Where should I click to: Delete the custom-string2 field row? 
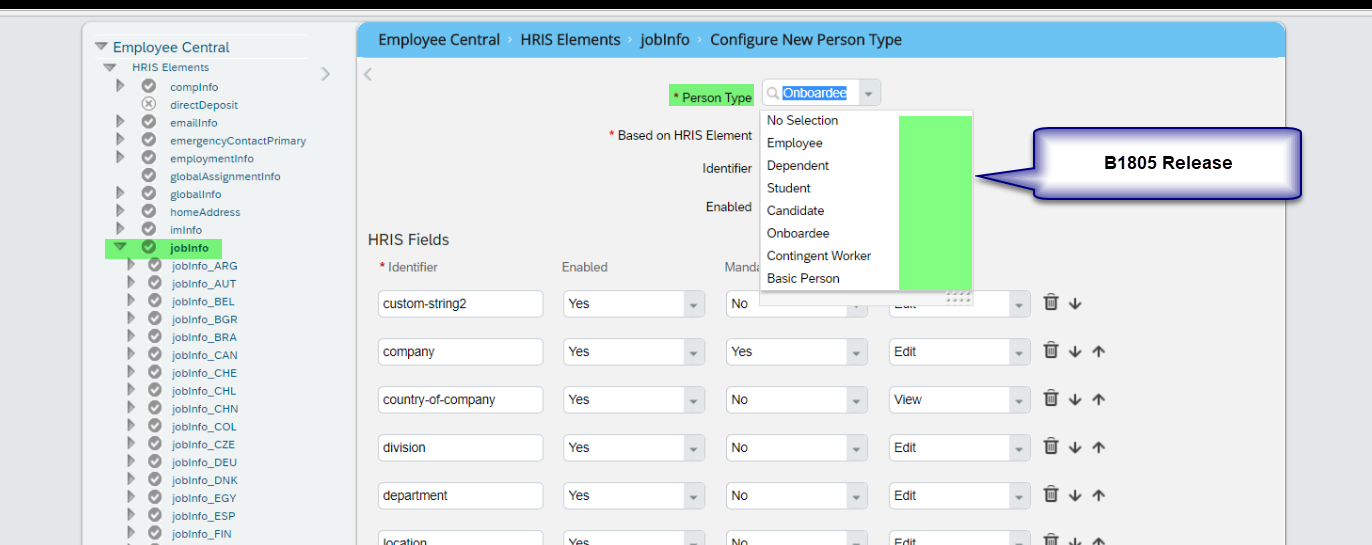click(x=1051, y=303)
